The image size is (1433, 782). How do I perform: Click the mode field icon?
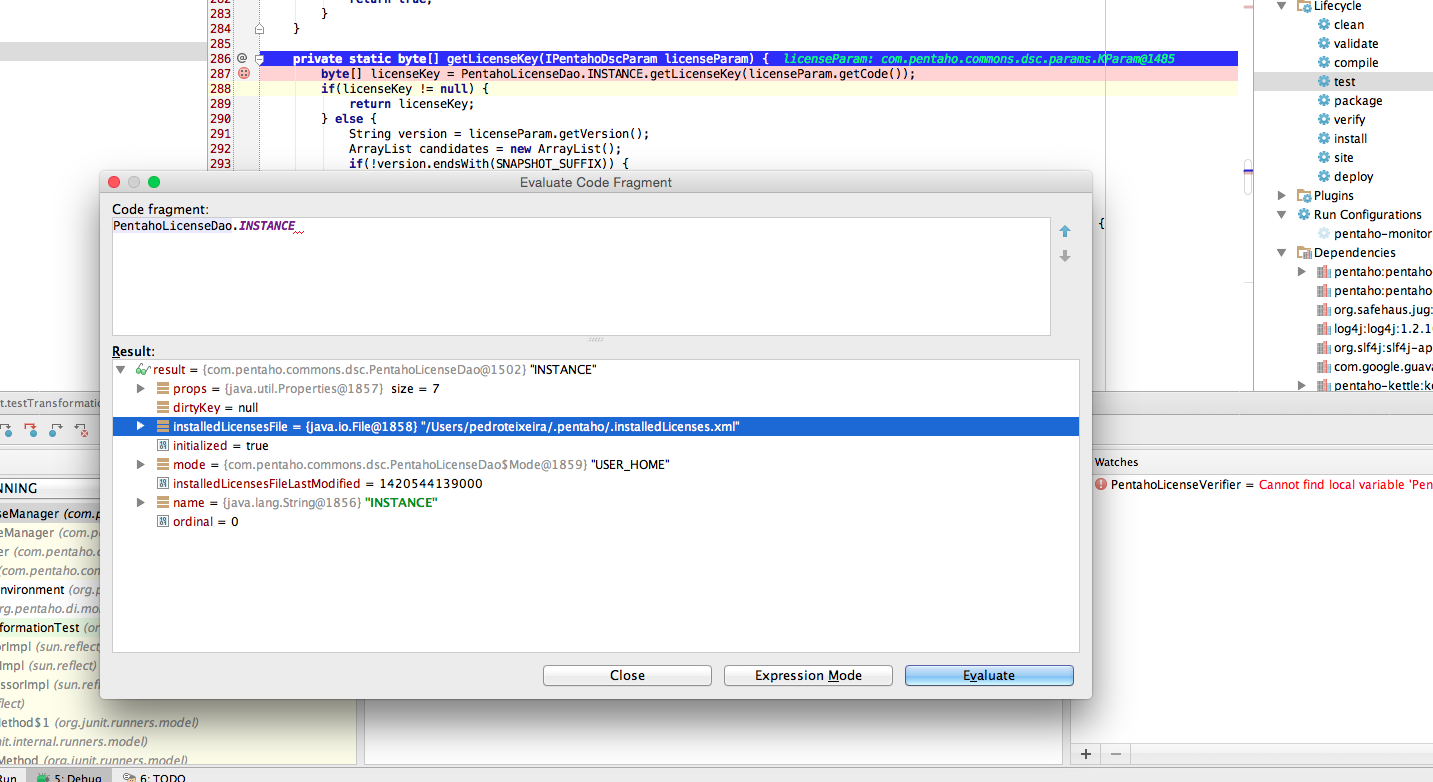pyautogui.click(x=163, y=465)
